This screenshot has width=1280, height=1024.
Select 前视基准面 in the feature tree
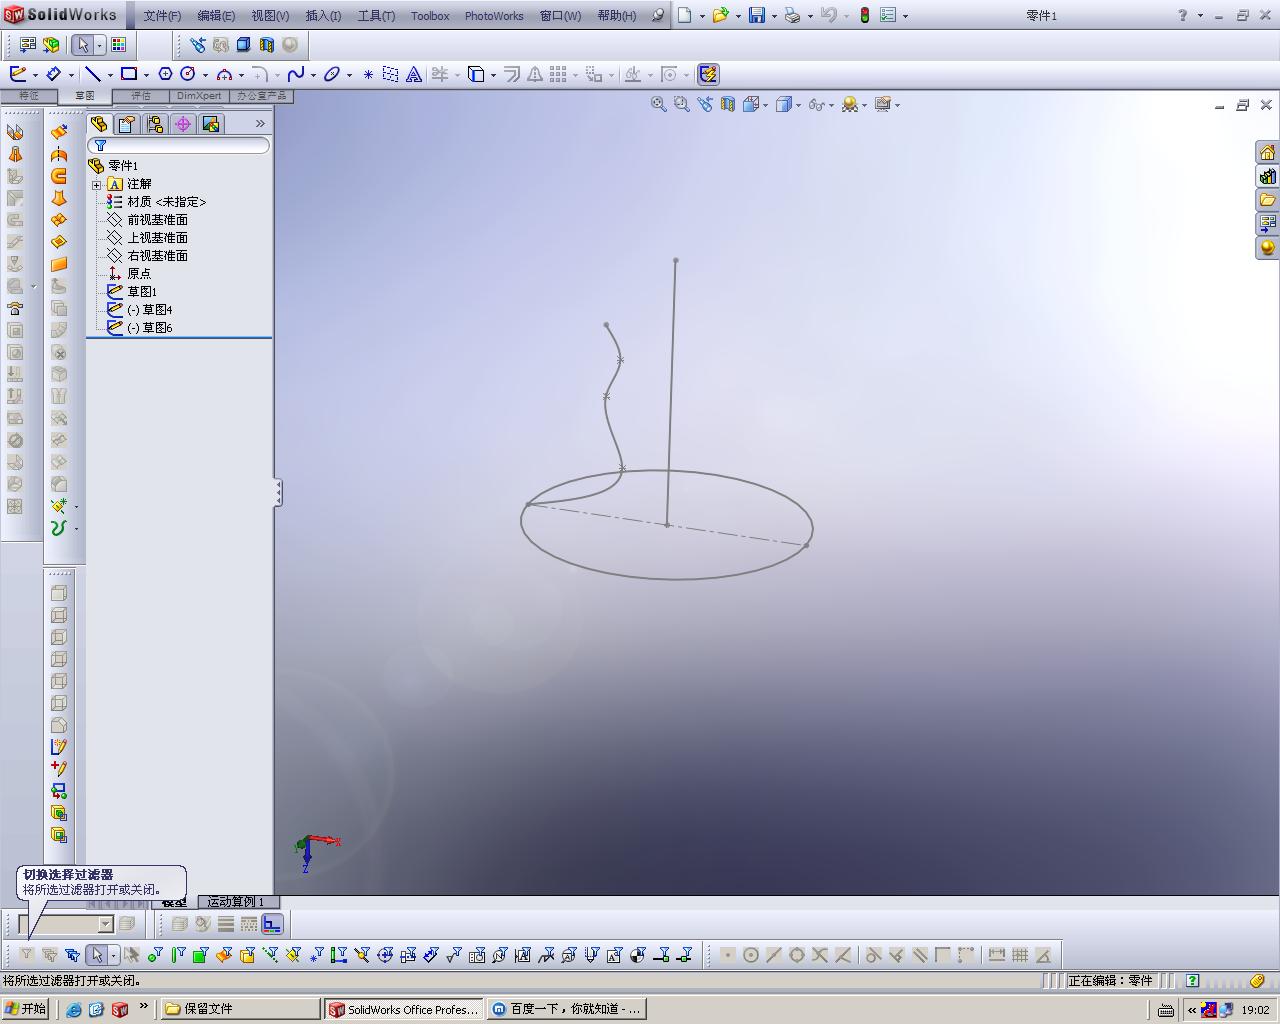point(157,220)
